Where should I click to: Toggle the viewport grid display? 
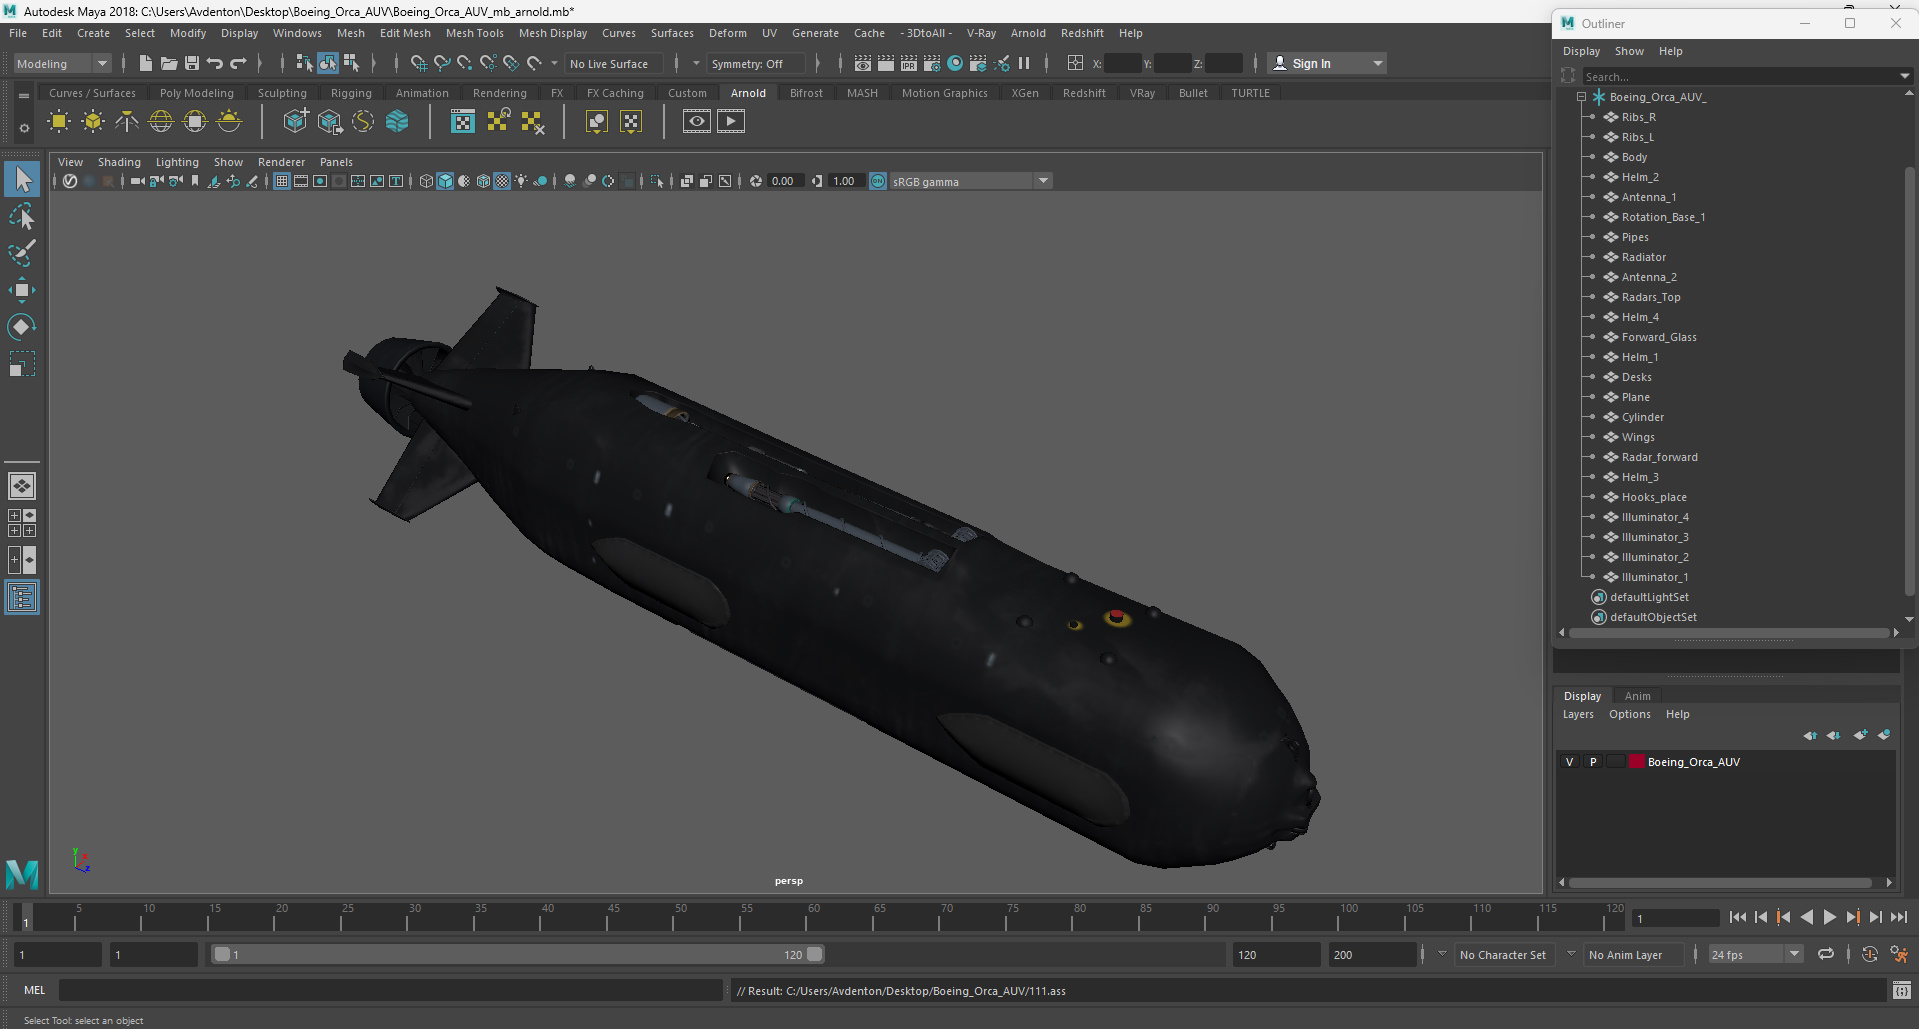pos(282,181)
